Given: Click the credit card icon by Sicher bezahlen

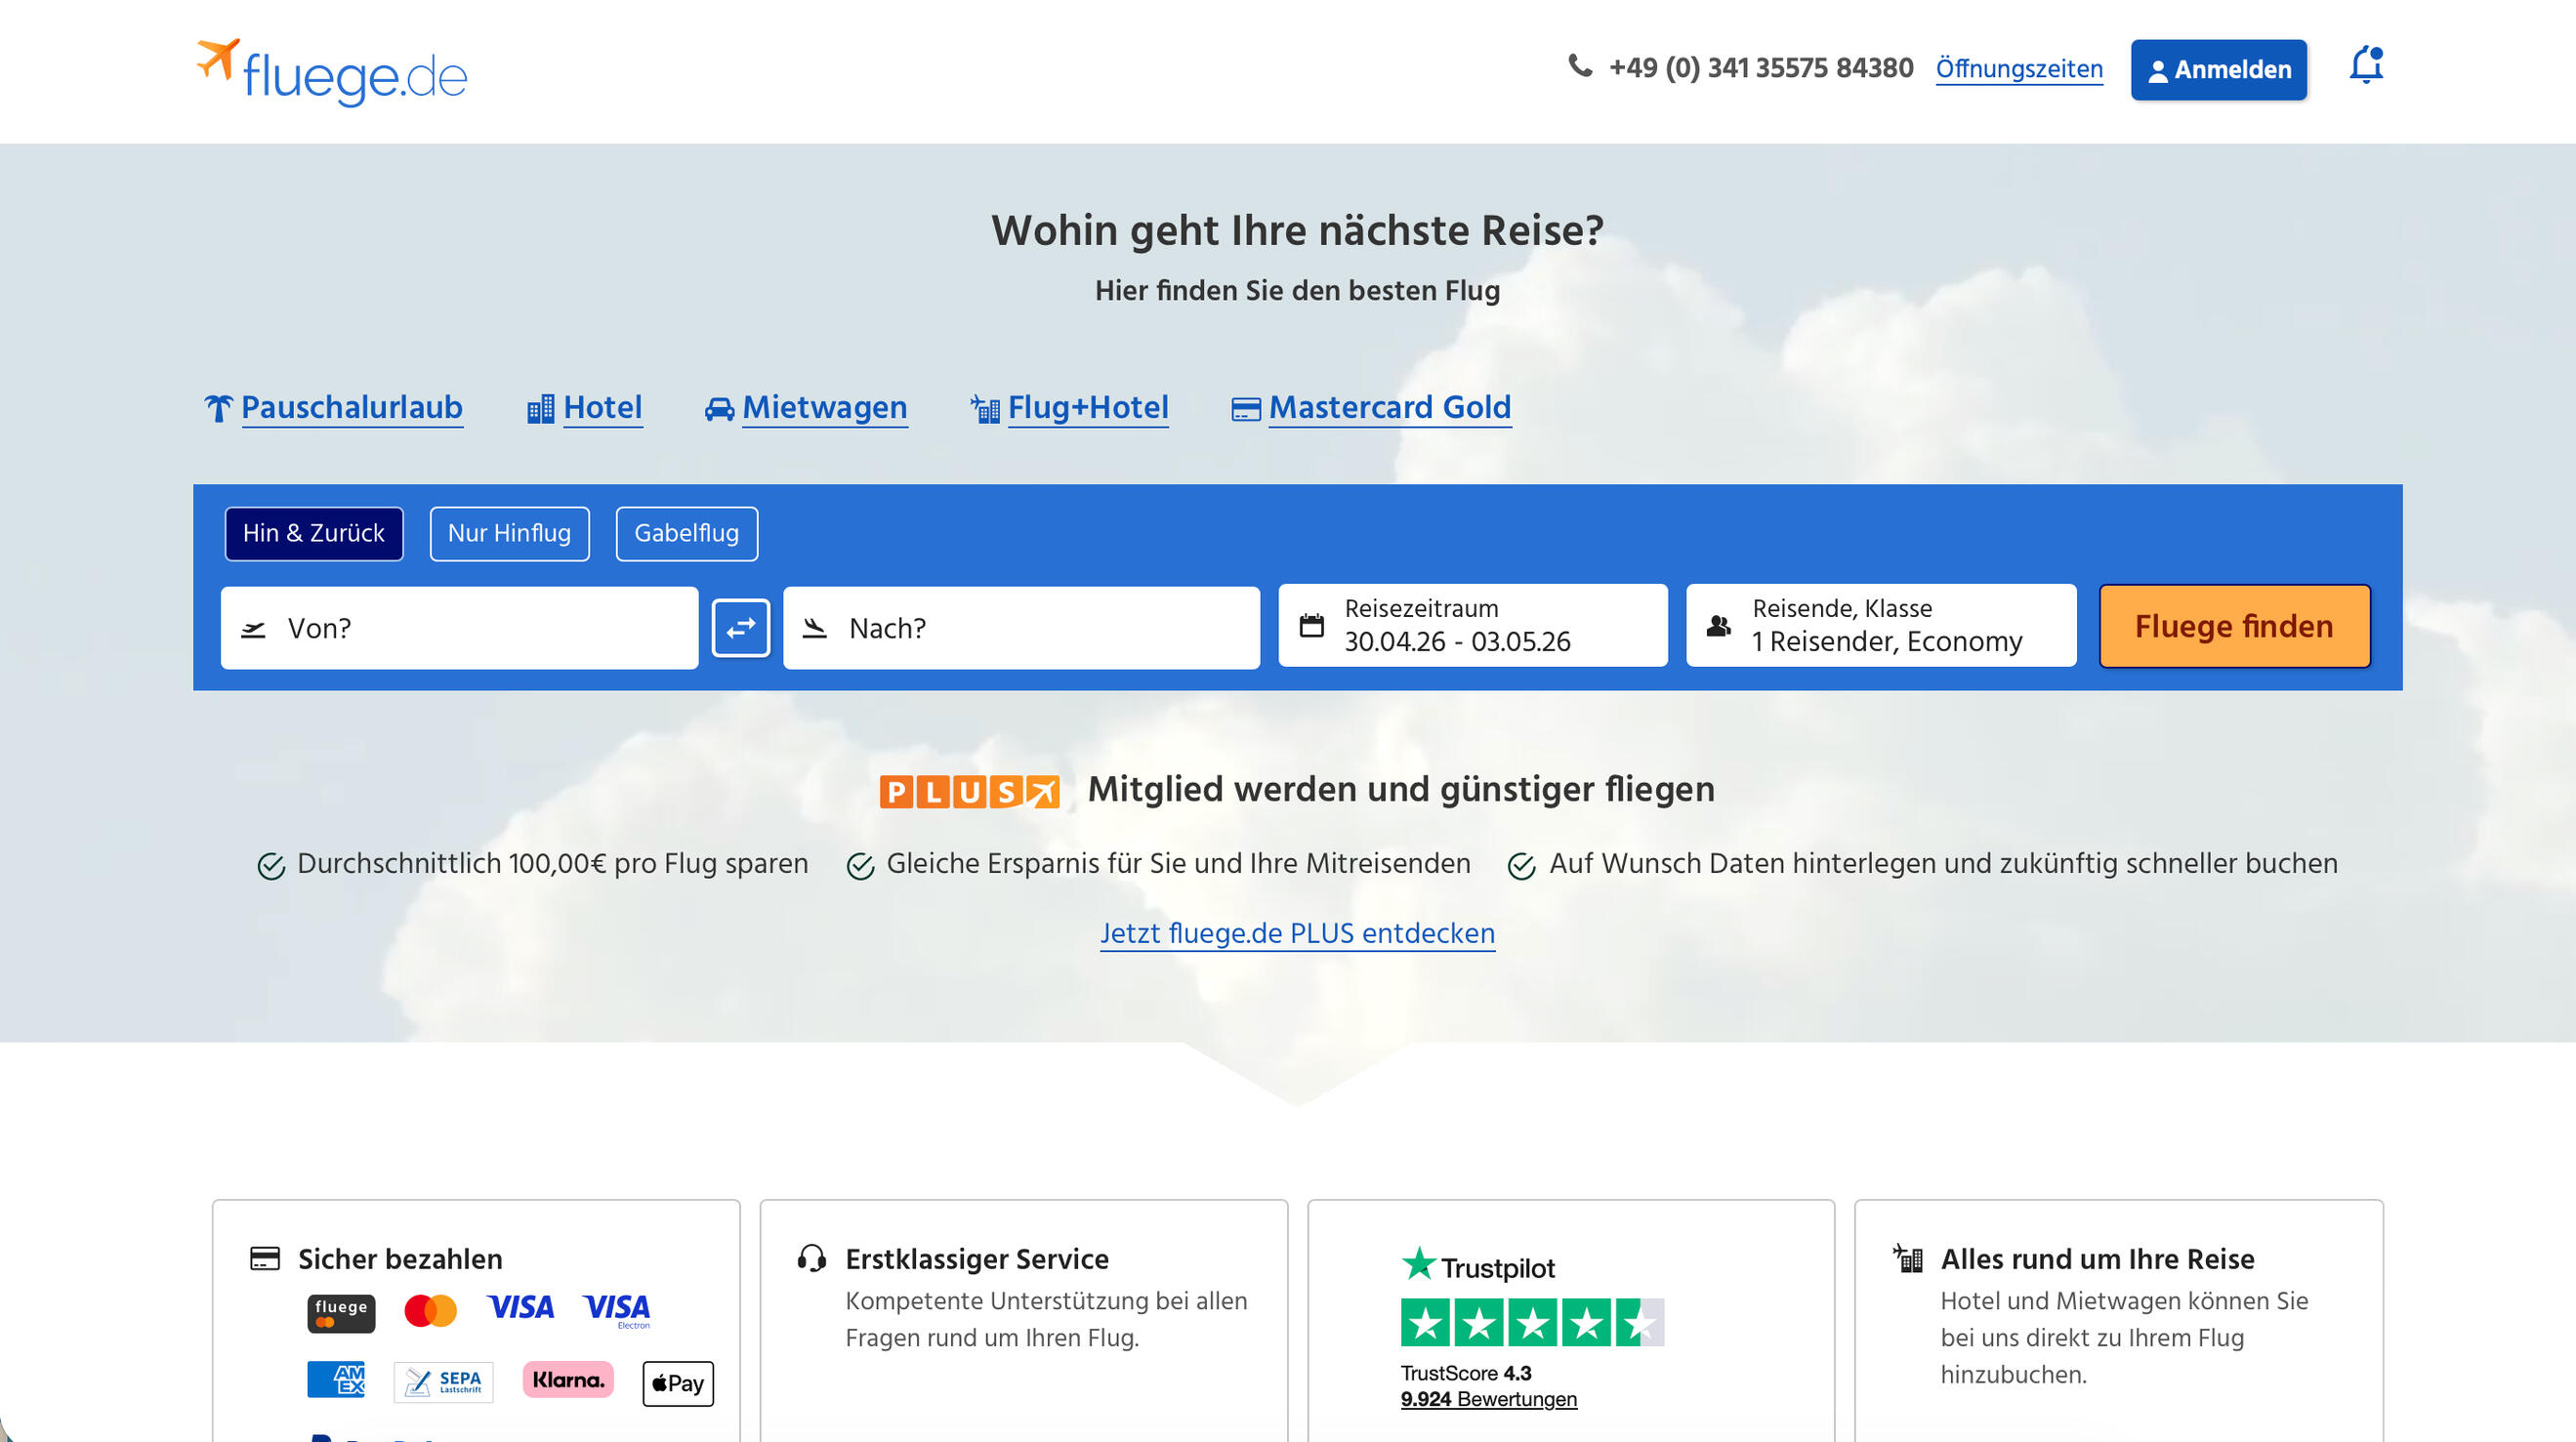Looking at the screenshot, I should click(264, 1258).
